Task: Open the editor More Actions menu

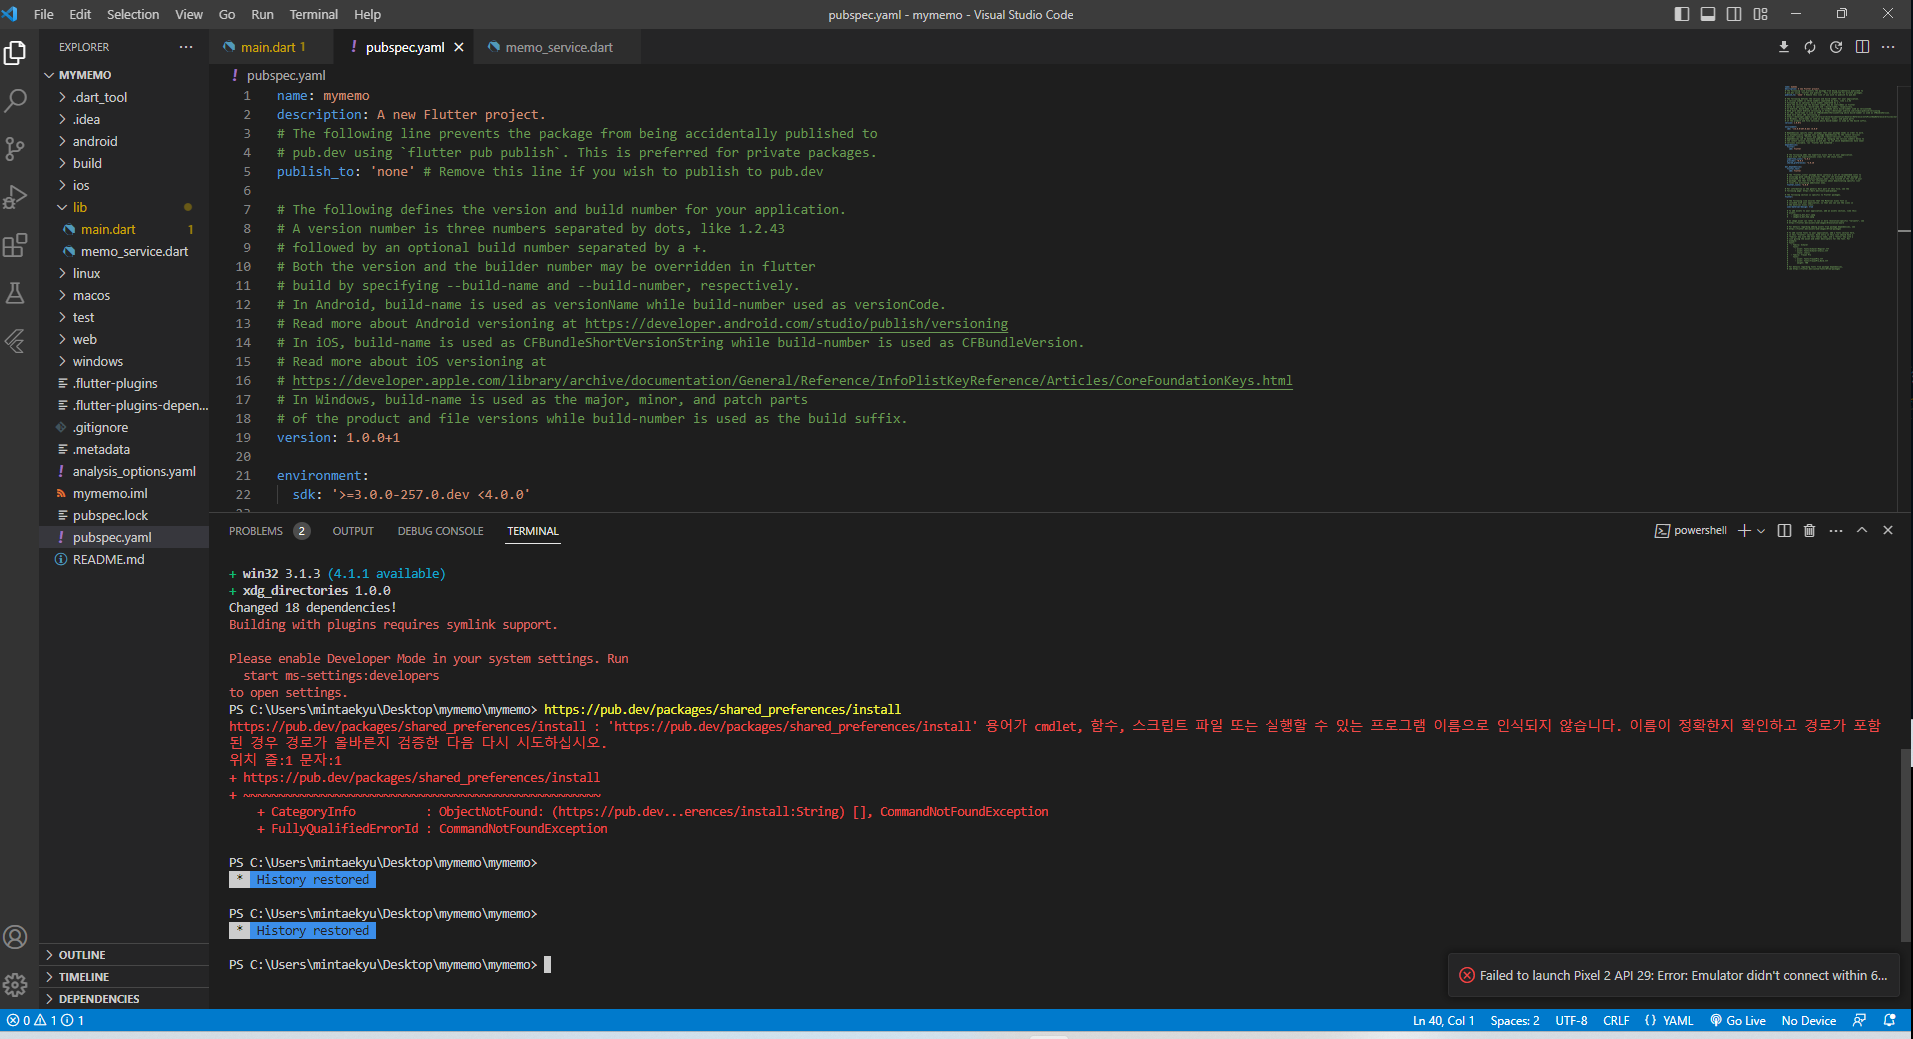Action: coord(1888,47)
